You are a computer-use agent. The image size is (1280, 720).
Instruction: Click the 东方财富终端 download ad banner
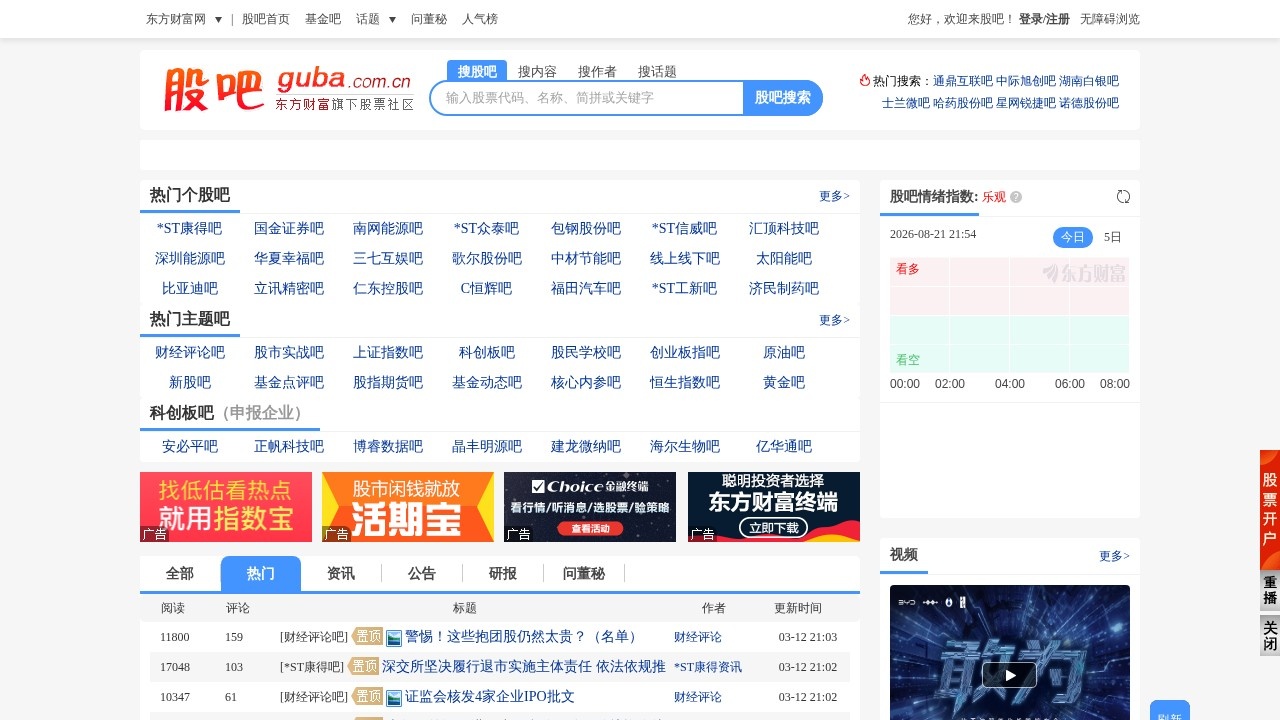coord(774,507)
